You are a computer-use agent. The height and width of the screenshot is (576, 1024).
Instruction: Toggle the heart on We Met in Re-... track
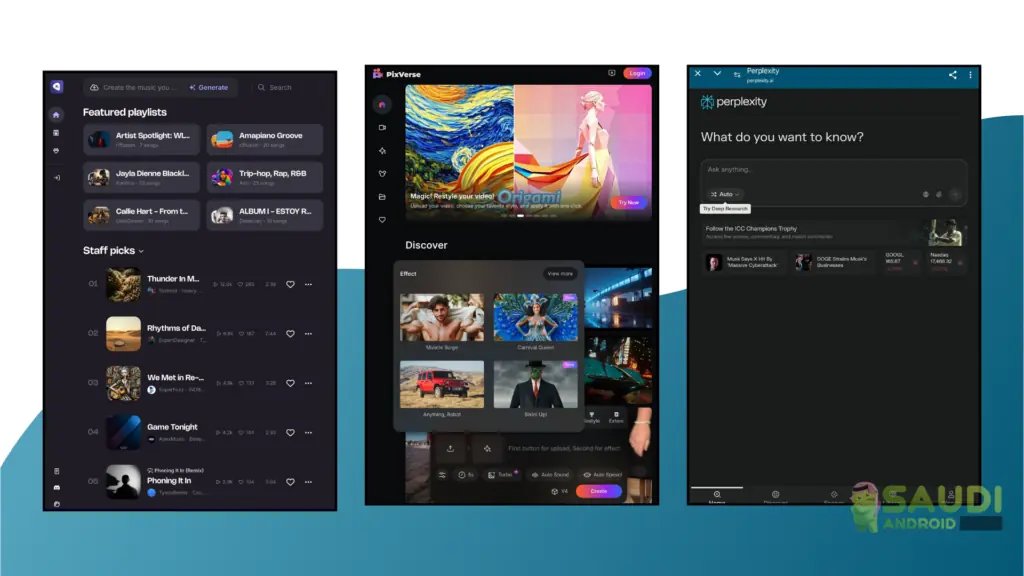(291, 383)
